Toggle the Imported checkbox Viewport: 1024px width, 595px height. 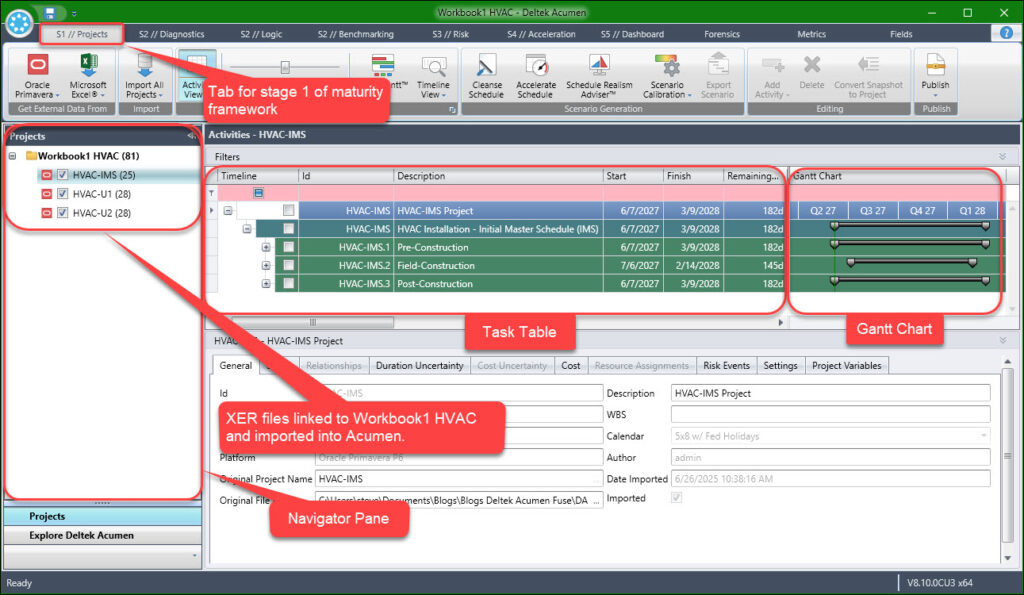pyautogui.click(x=677, y=498)
